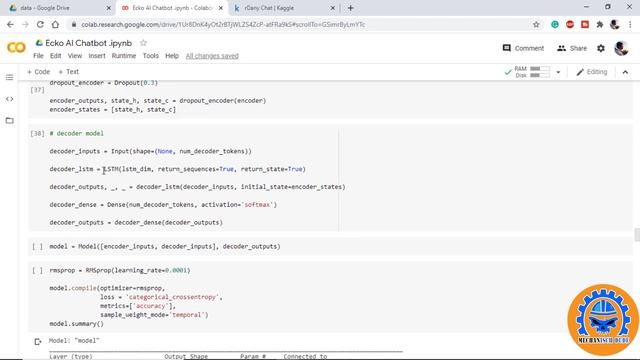This screenshot has height=360, width=640.
Task: Run the rmsprop RMSprop cell
Action: pos(38,270)
